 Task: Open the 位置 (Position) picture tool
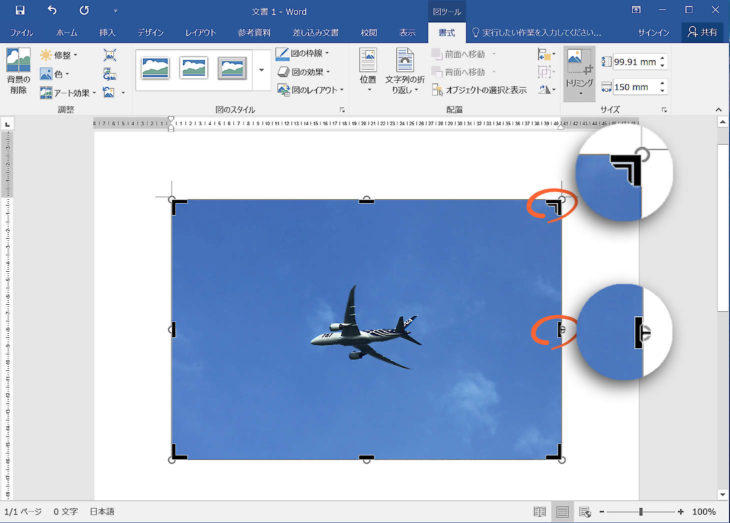367,71
